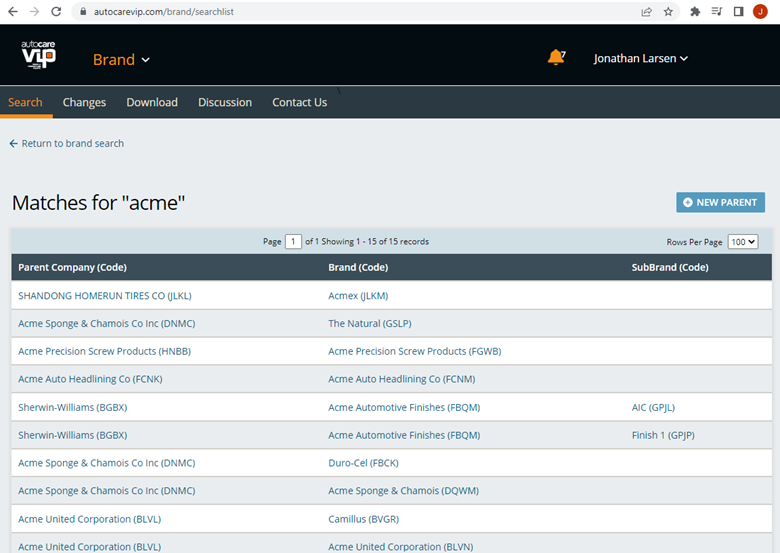Open Acme Precision Screw Products (FGWB) brand
780x553 pixels.
[415, 352]
